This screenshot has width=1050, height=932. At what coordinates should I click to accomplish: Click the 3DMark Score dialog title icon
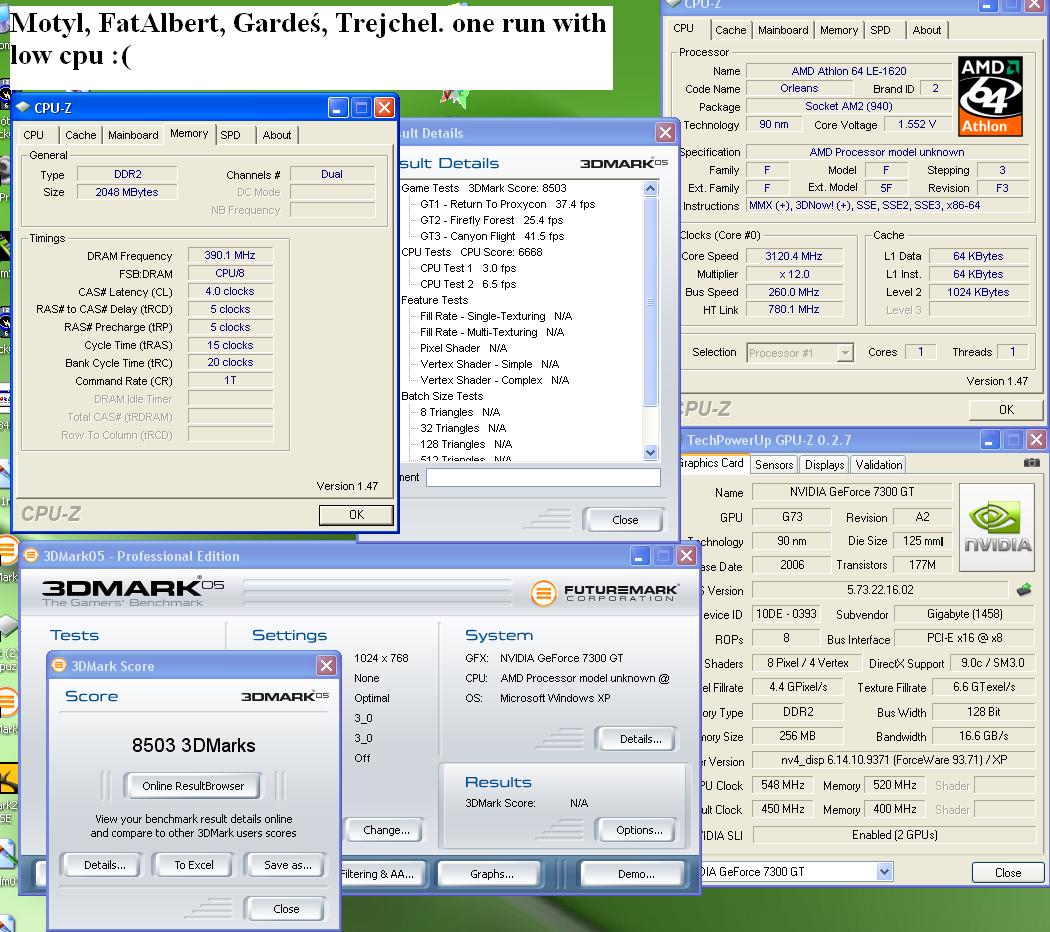click(x=59, y=665)
